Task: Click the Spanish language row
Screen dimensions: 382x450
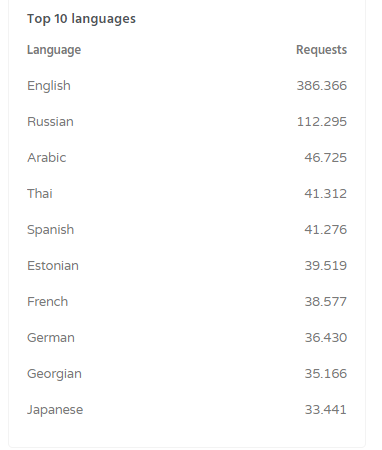Action: 187,230
